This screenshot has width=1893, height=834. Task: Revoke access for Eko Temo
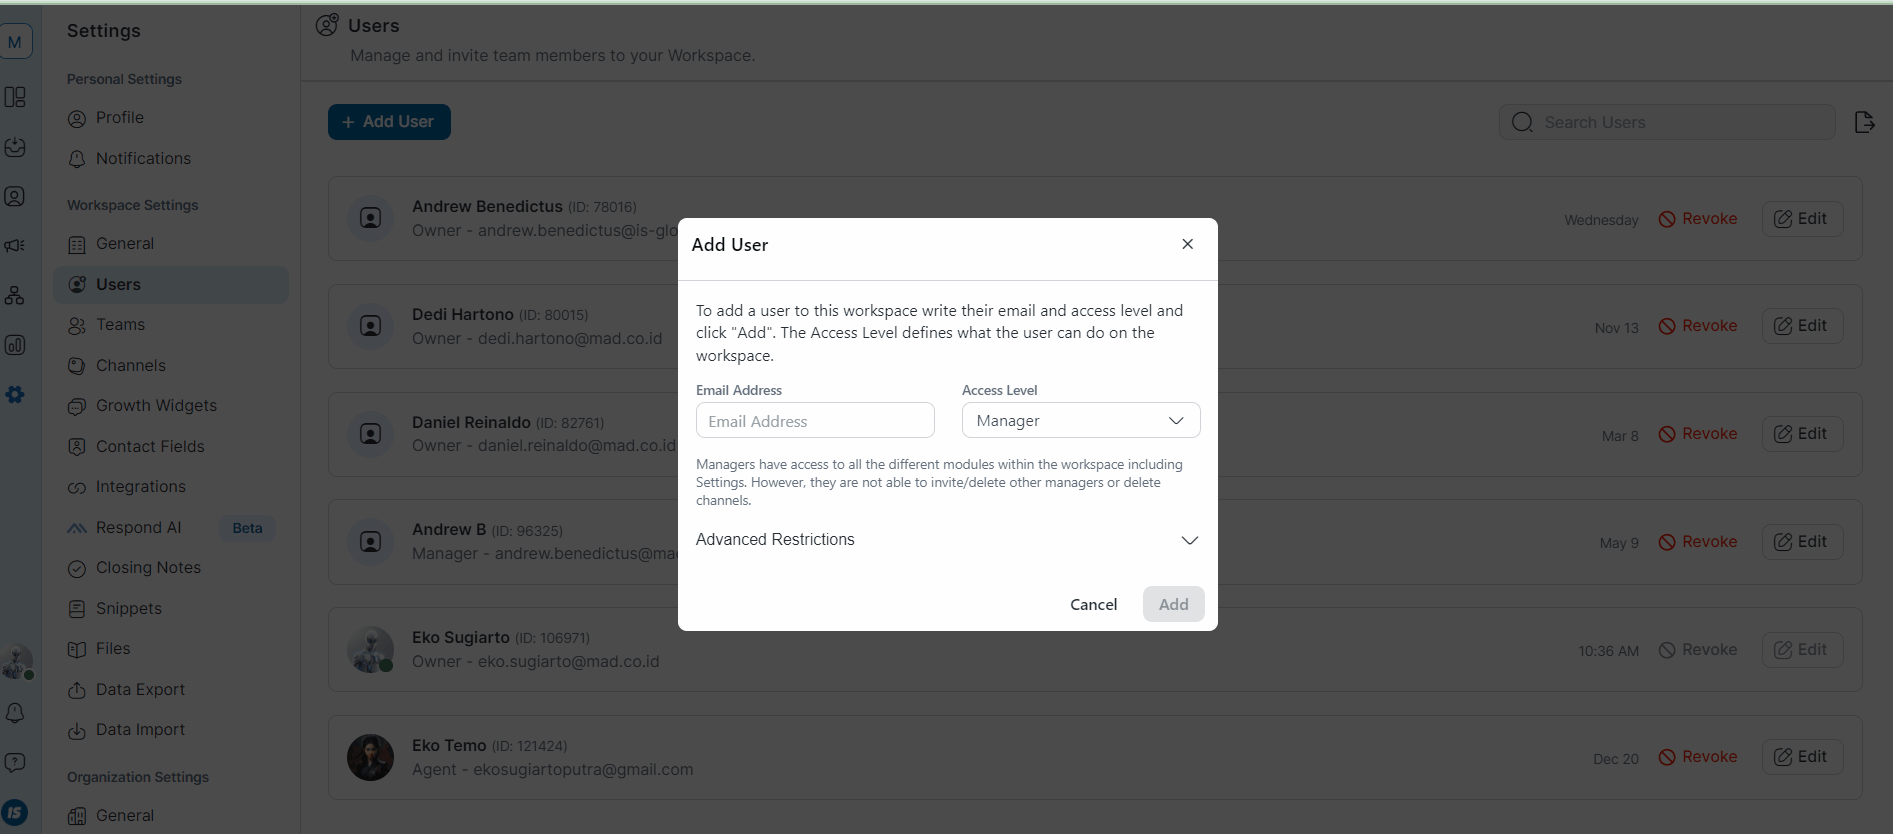[x=1698, y=757]
